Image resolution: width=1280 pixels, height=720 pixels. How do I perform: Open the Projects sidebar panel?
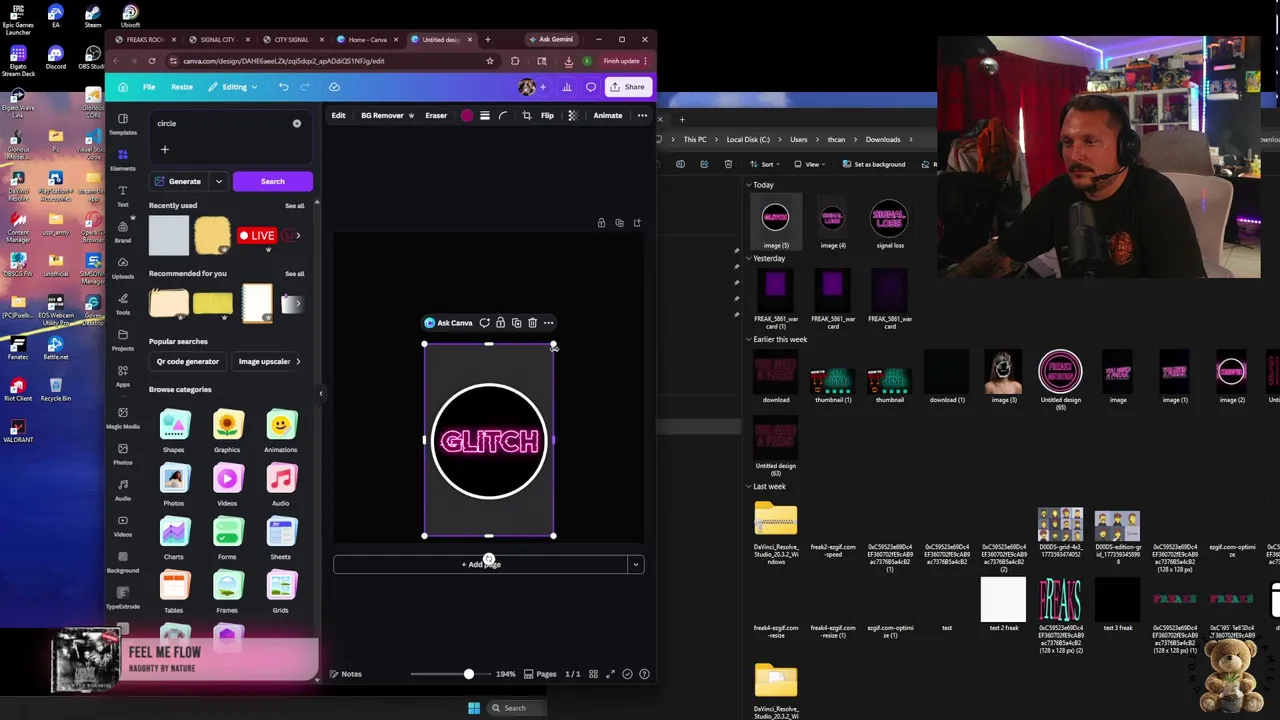123,340
